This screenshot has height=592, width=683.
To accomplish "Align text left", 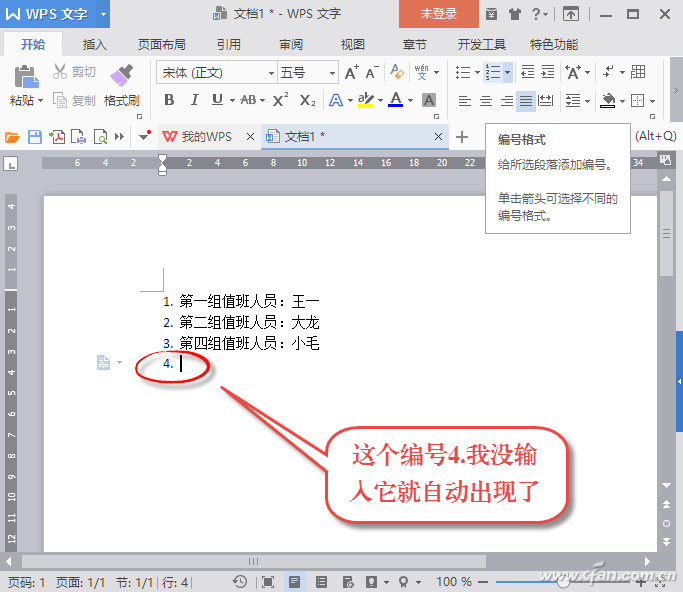I will 465,101.
